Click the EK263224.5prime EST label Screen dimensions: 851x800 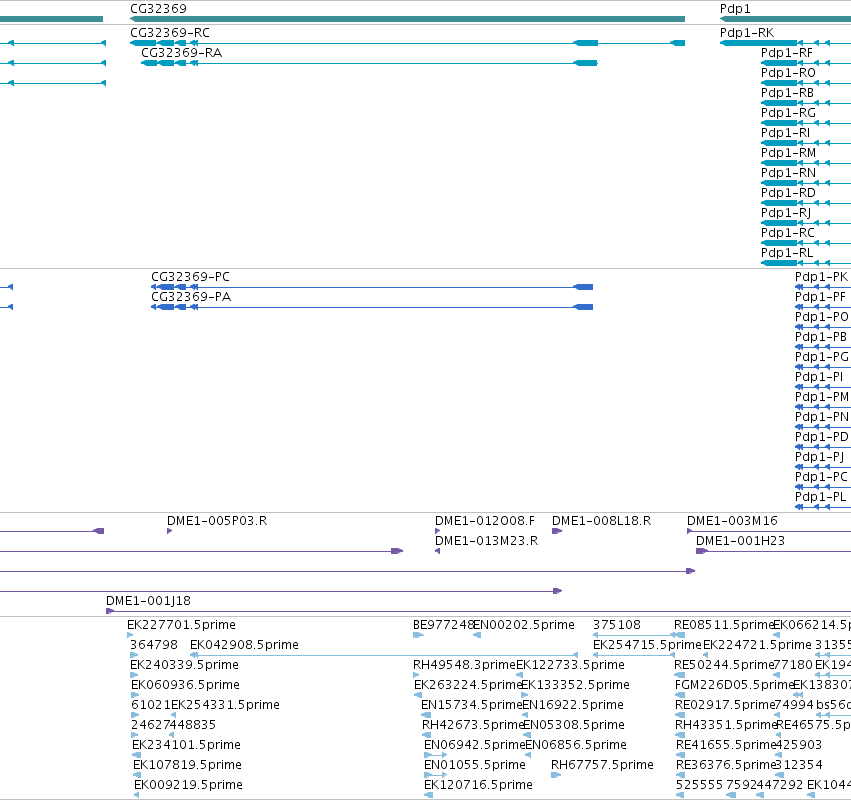[468, 685]
